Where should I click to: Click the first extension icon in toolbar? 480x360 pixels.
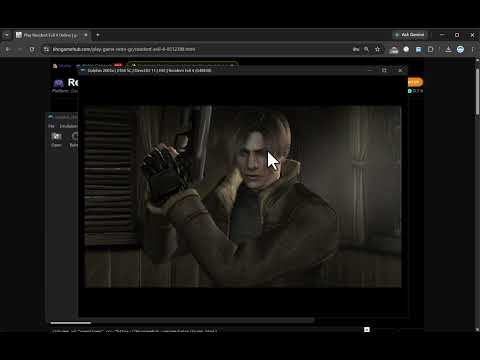(394, 50)
